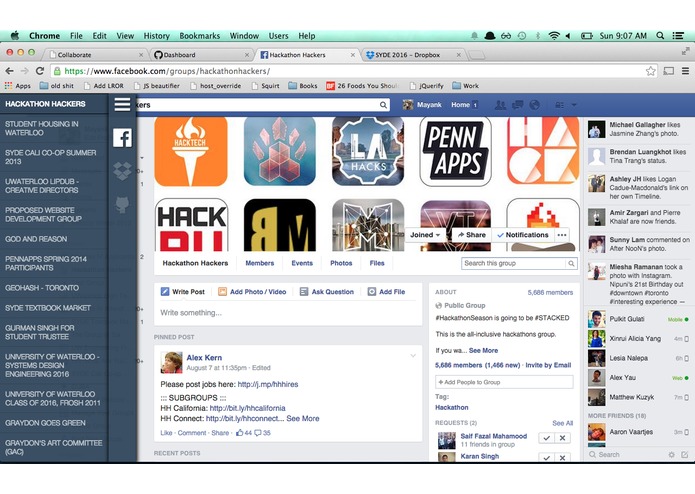Click Add File option
Screen dimensions: 695x494
tap(387, 292)
